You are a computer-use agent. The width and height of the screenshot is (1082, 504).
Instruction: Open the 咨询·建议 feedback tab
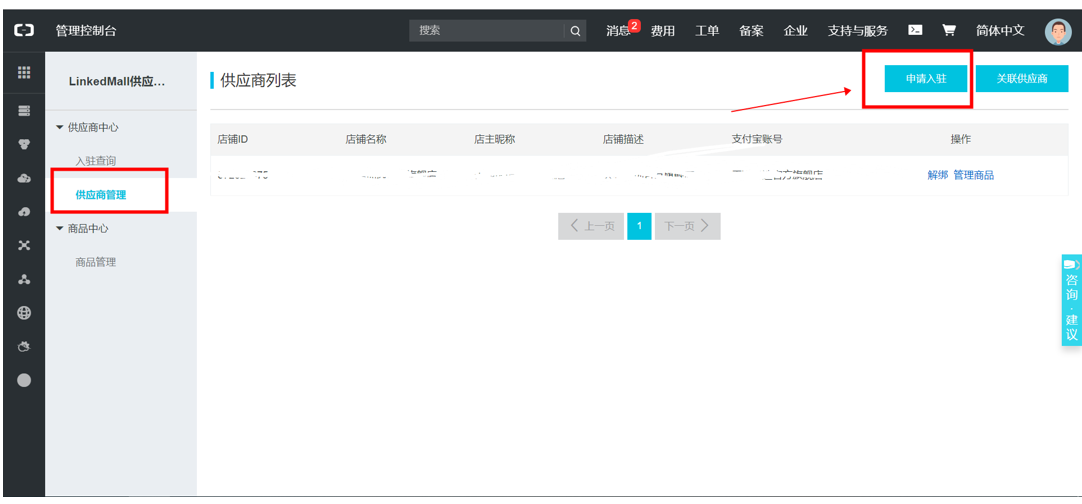(1071, 300)
